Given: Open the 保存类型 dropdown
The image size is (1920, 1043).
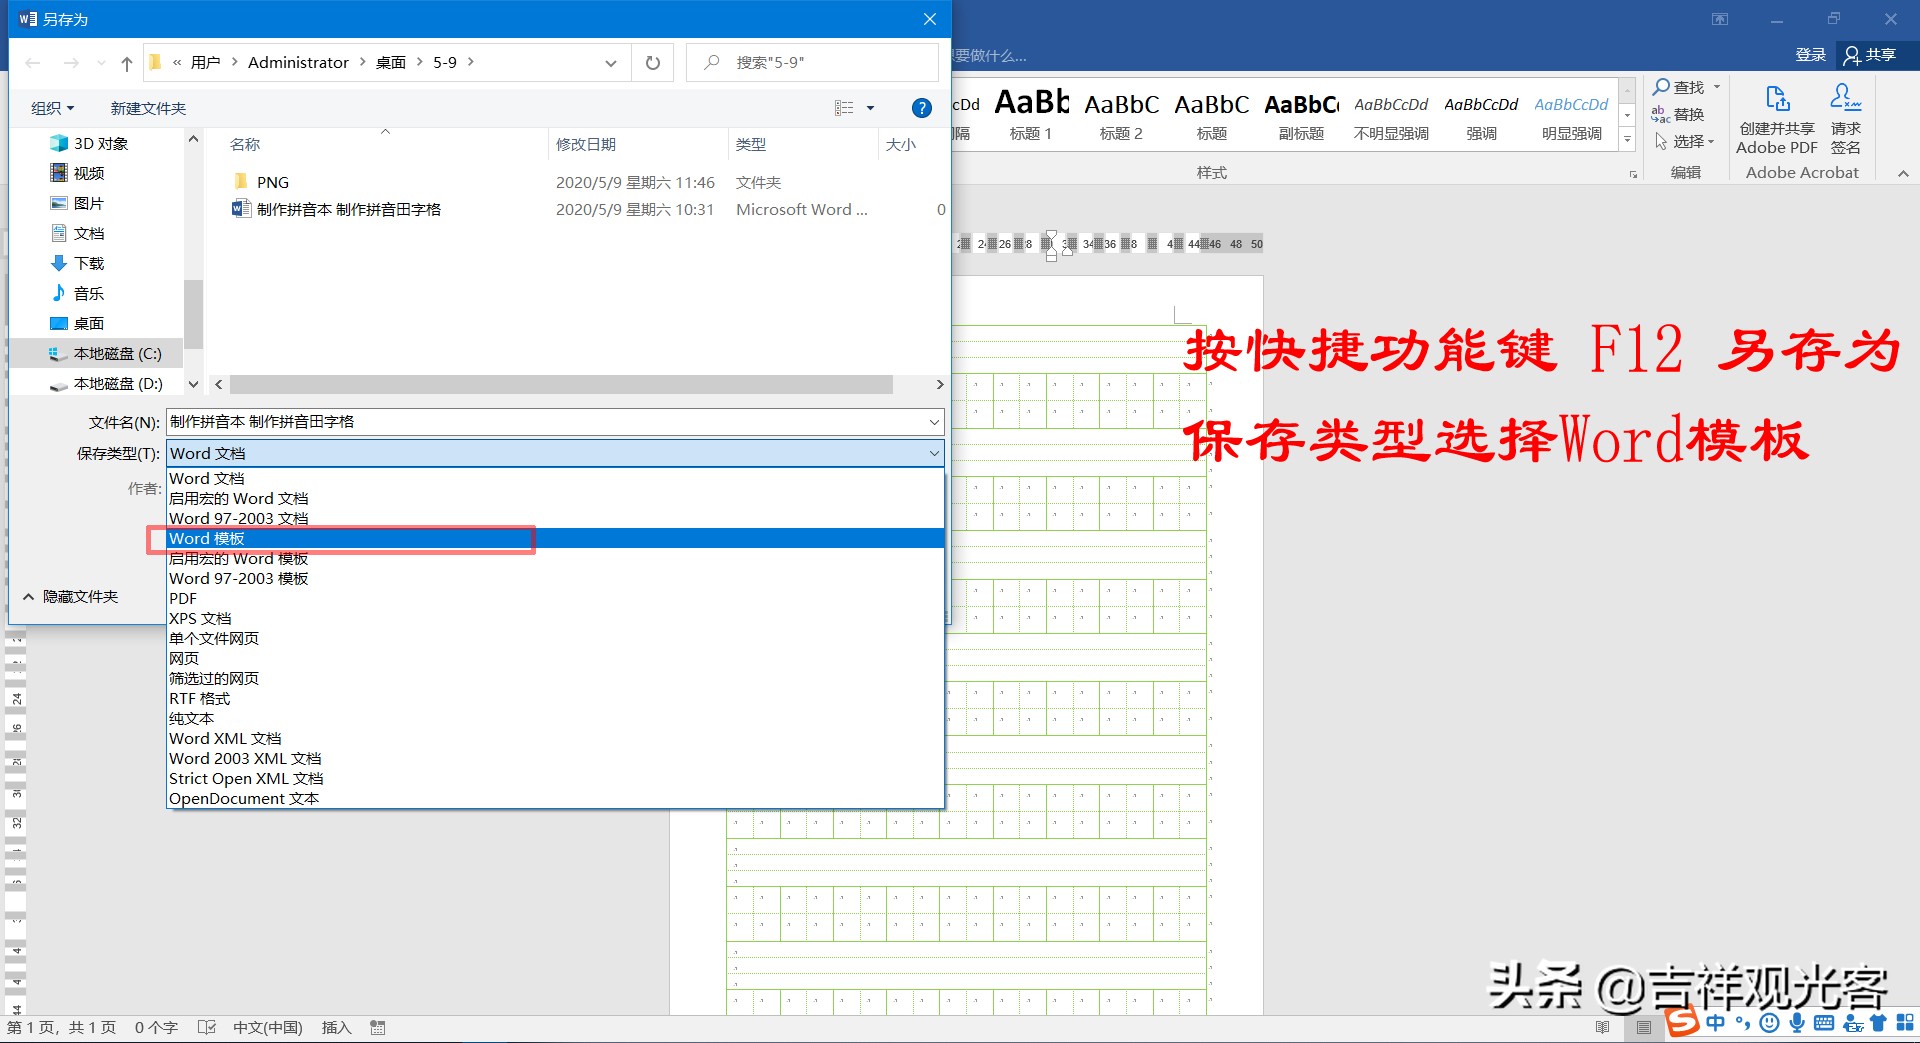Looking at the screenshot, I should 933,453.
